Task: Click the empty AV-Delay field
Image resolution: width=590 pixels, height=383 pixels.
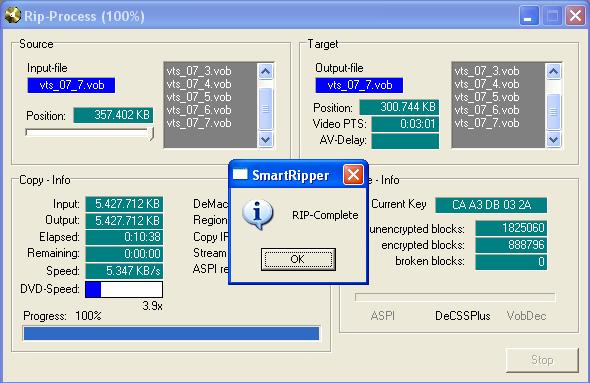Action: click(405, 141)
